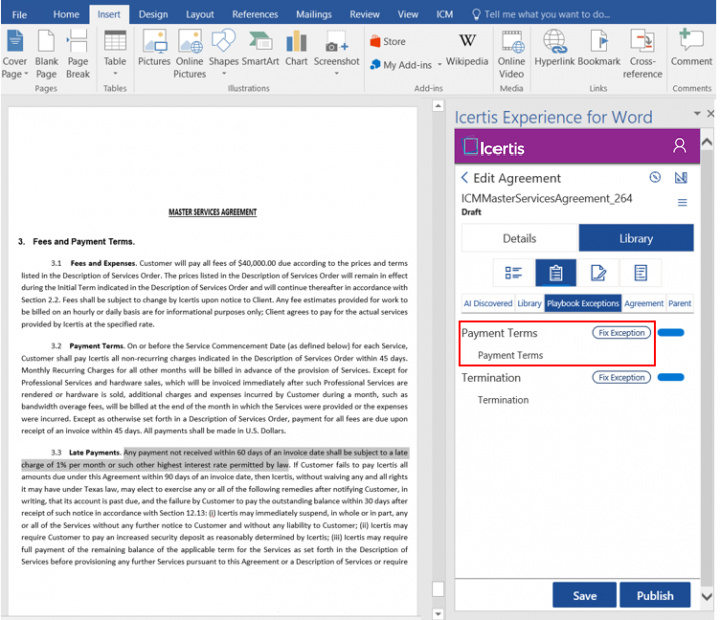Click the clipboard clauses icon

[x=556, y=273]
